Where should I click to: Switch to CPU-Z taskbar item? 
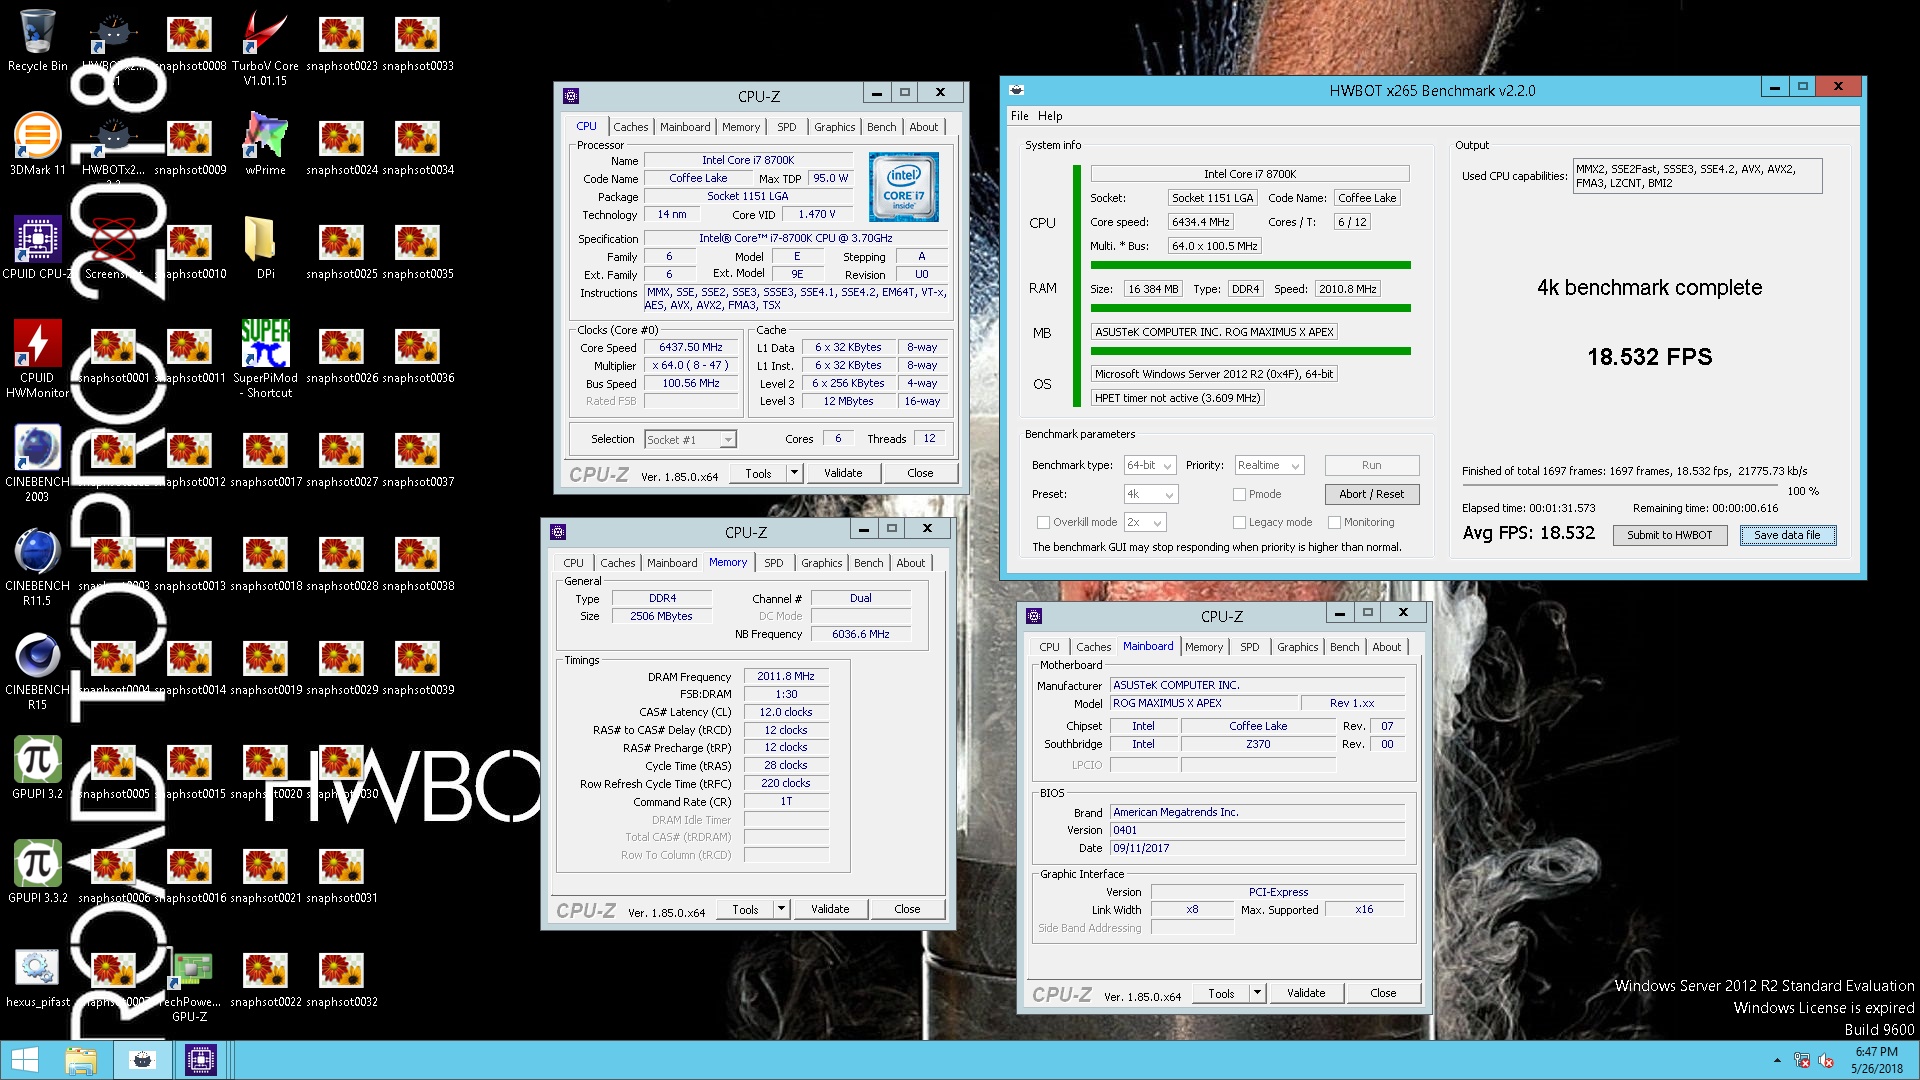tap(201, 1060)
